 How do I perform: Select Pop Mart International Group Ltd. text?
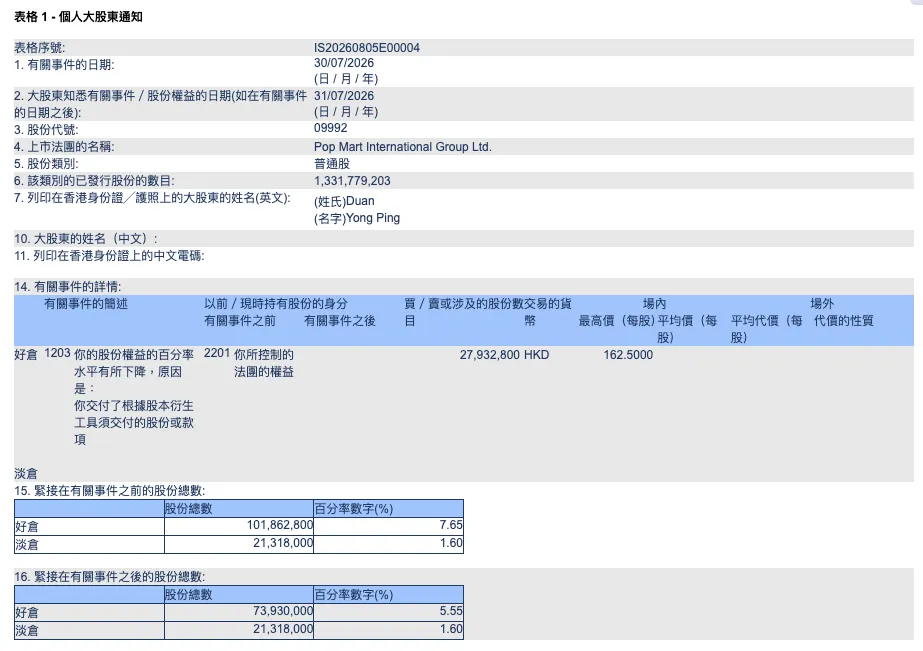coord(403,147)
